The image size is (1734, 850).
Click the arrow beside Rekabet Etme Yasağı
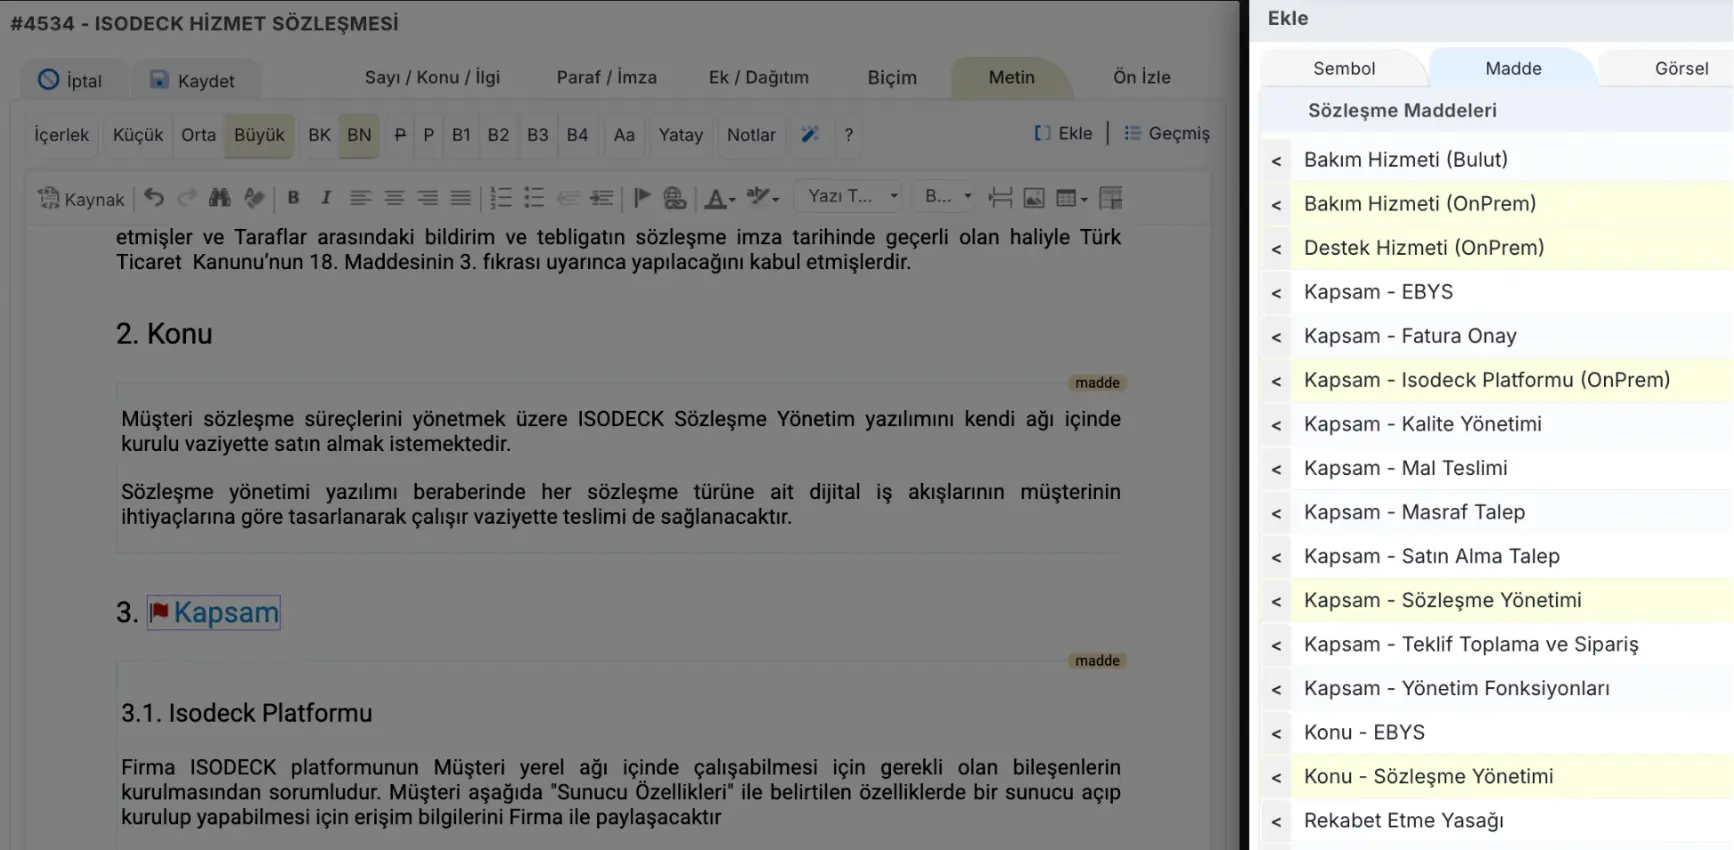click(1276, 821)
